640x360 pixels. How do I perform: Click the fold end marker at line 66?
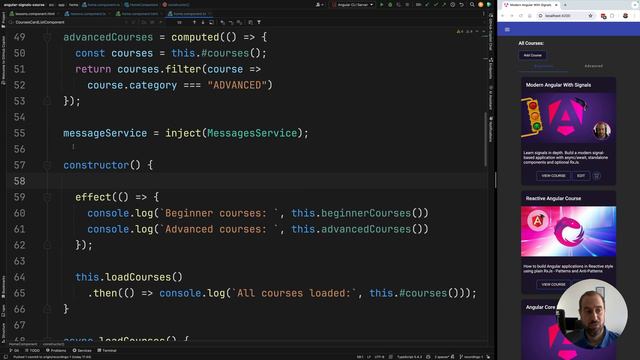click(x=47, y=309)
